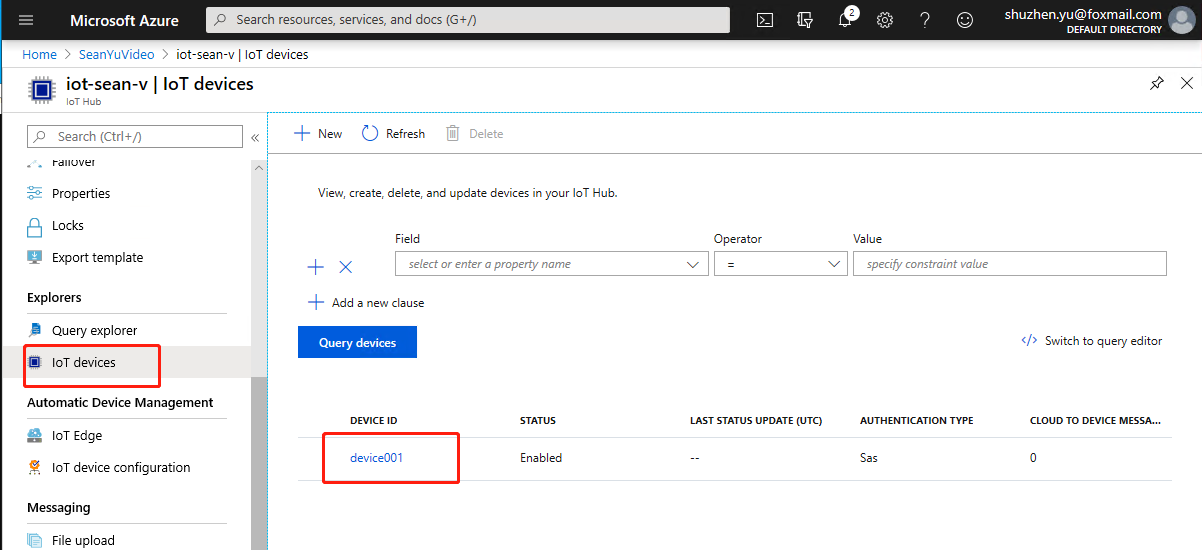The height and width of the screenshot is (550, 1202).
Task: Click the CLOUD TO DEVICE MESSA... header
Action: tap(1097, 421)
